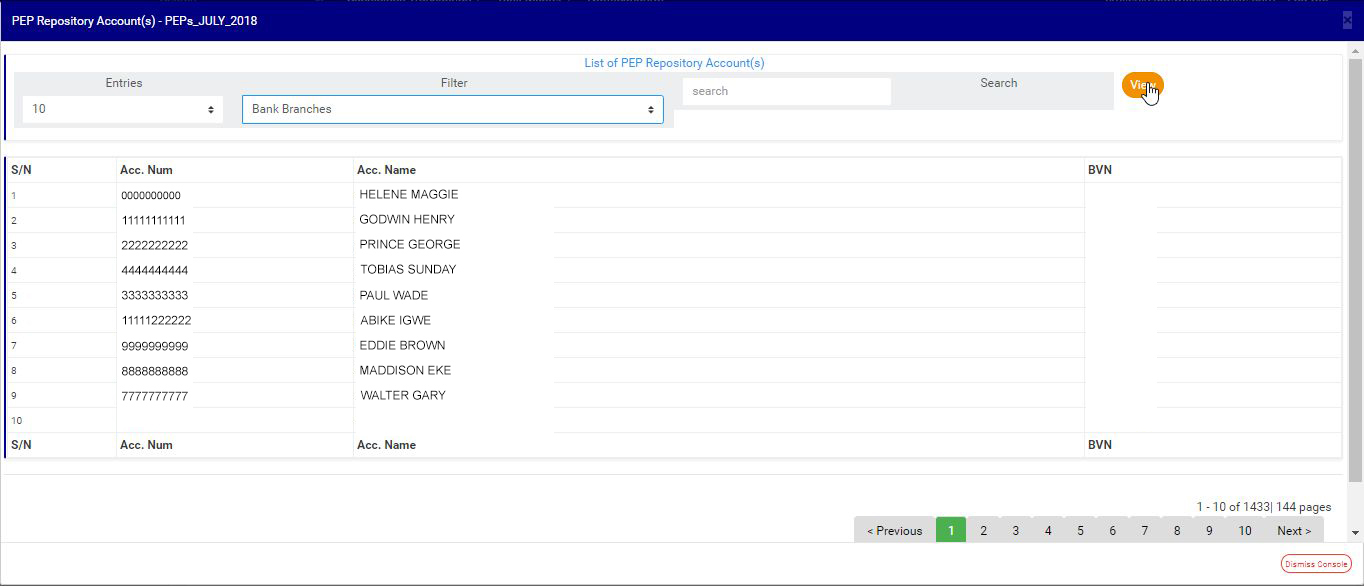Screen dimensions: 1364x586
Task: Select page 1 in pagination
Action: [950, 531]
